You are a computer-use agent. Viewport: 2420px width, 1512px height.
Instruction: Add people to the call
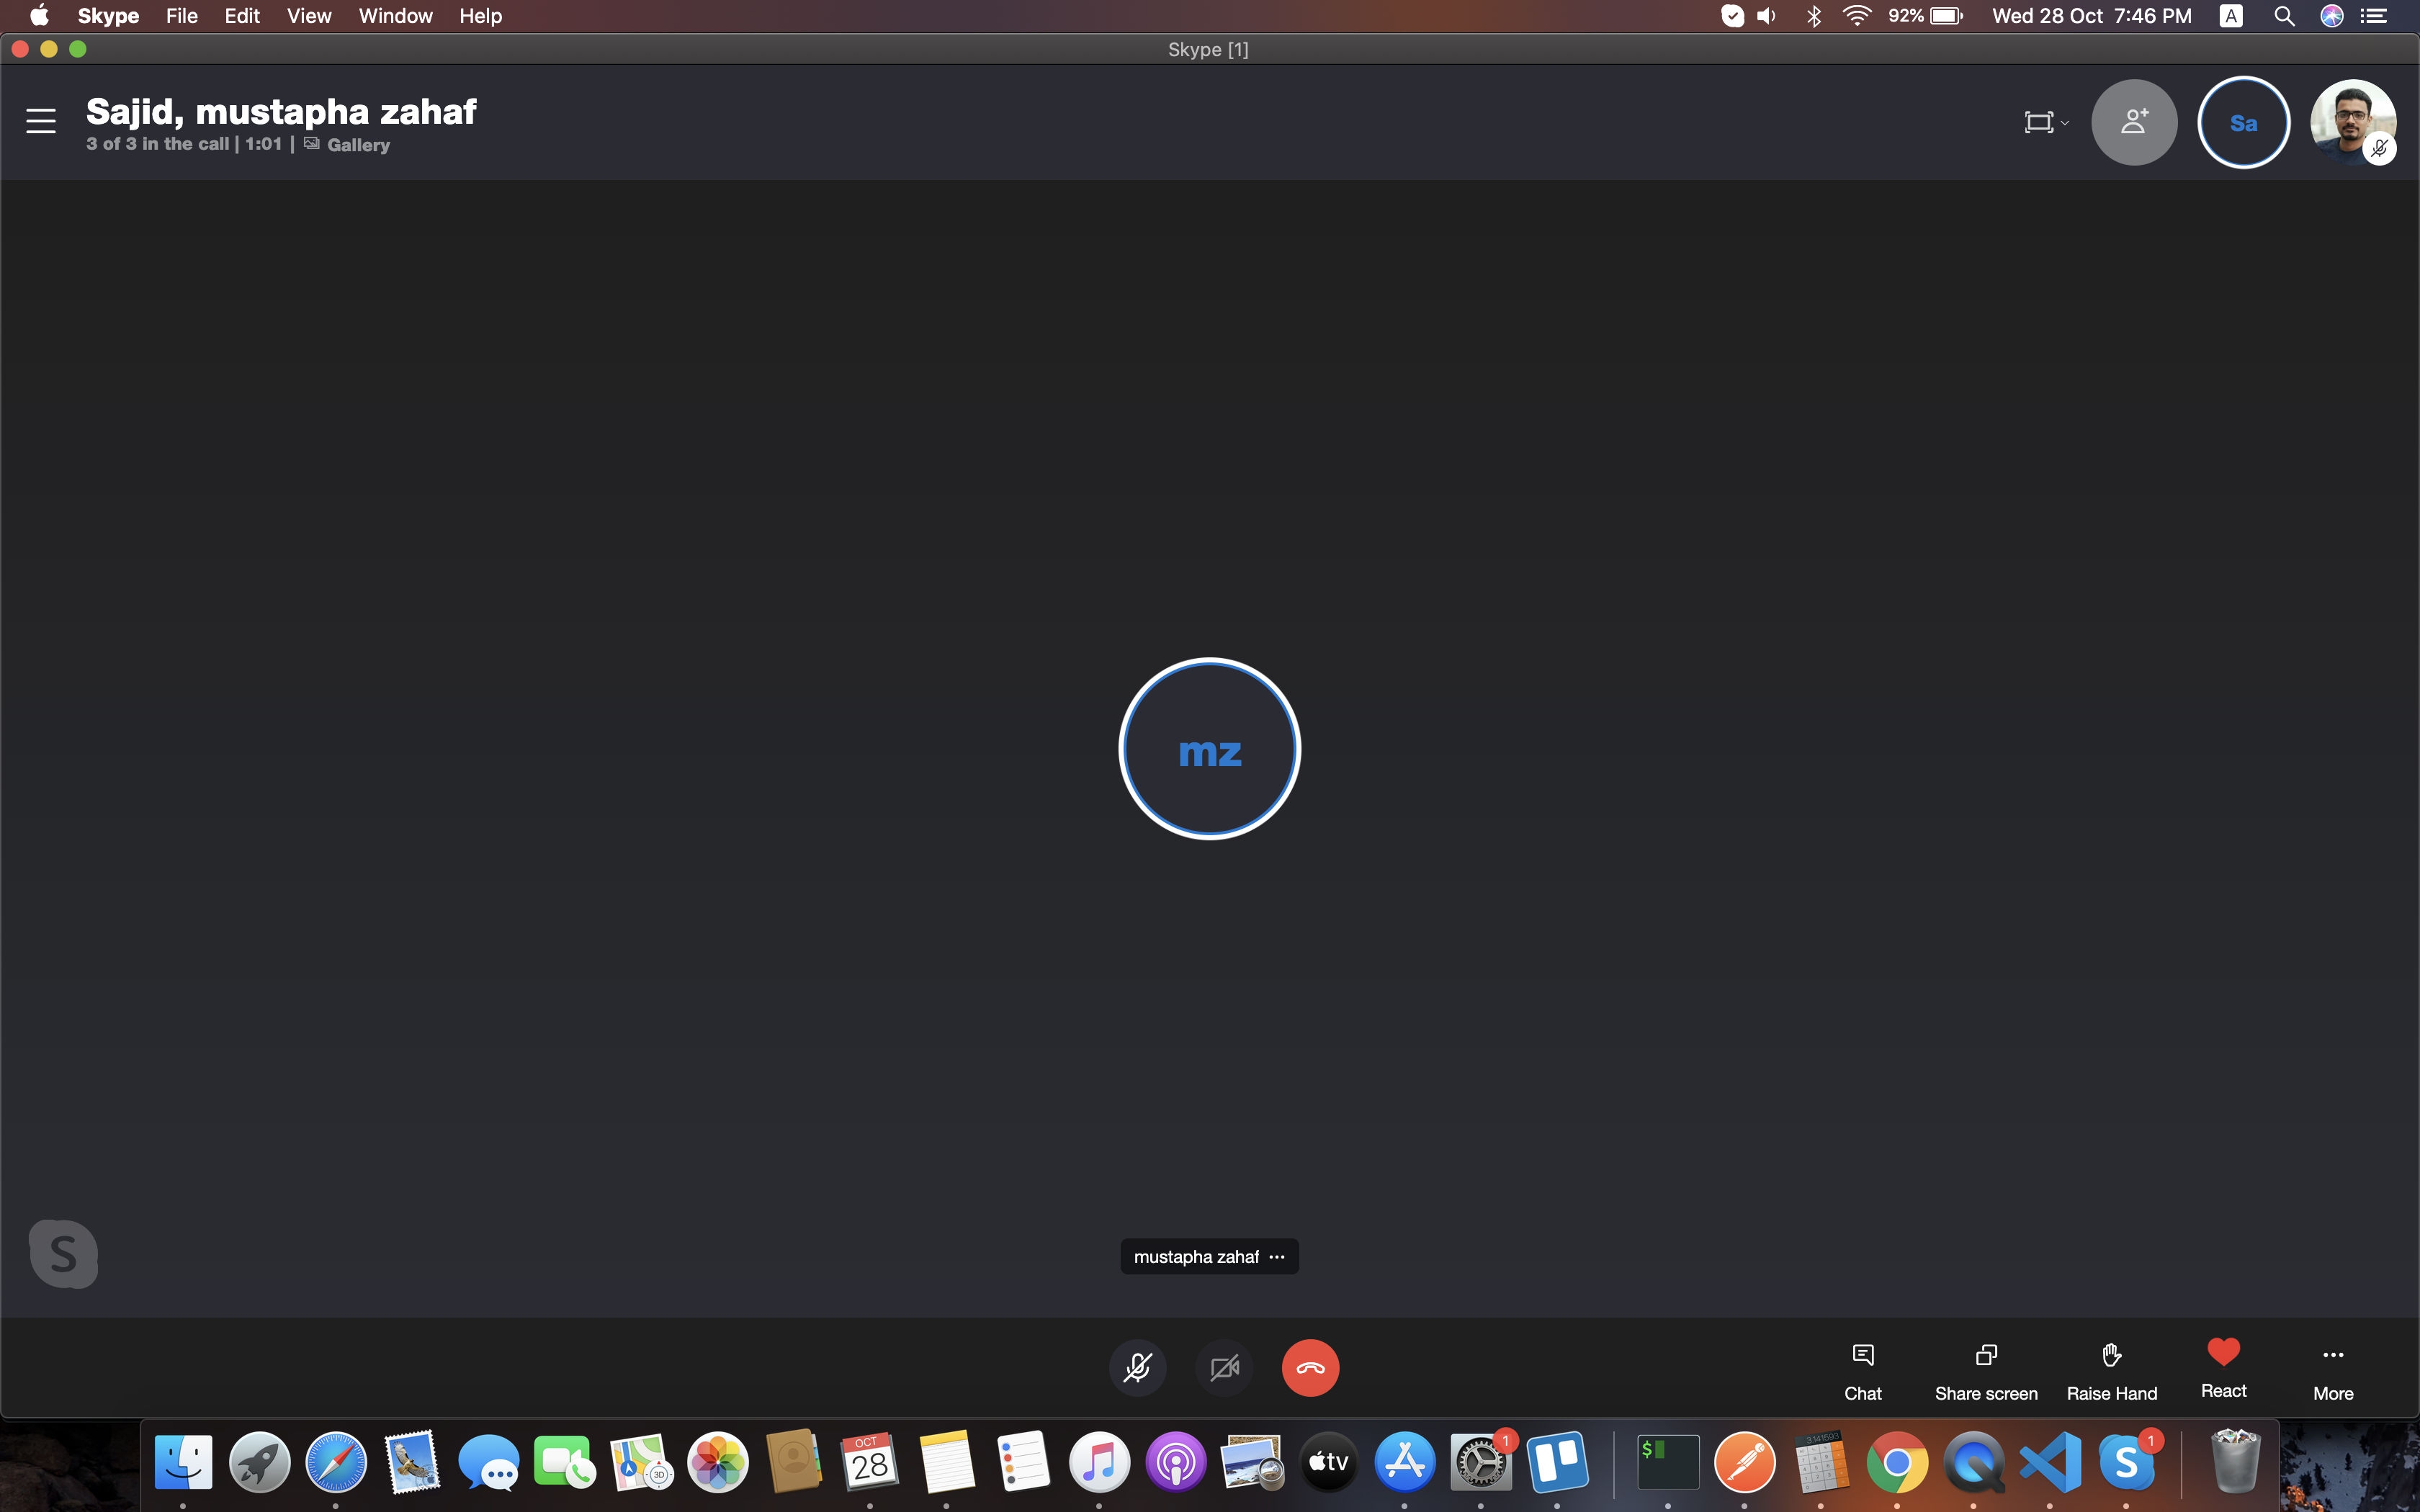2134,122
